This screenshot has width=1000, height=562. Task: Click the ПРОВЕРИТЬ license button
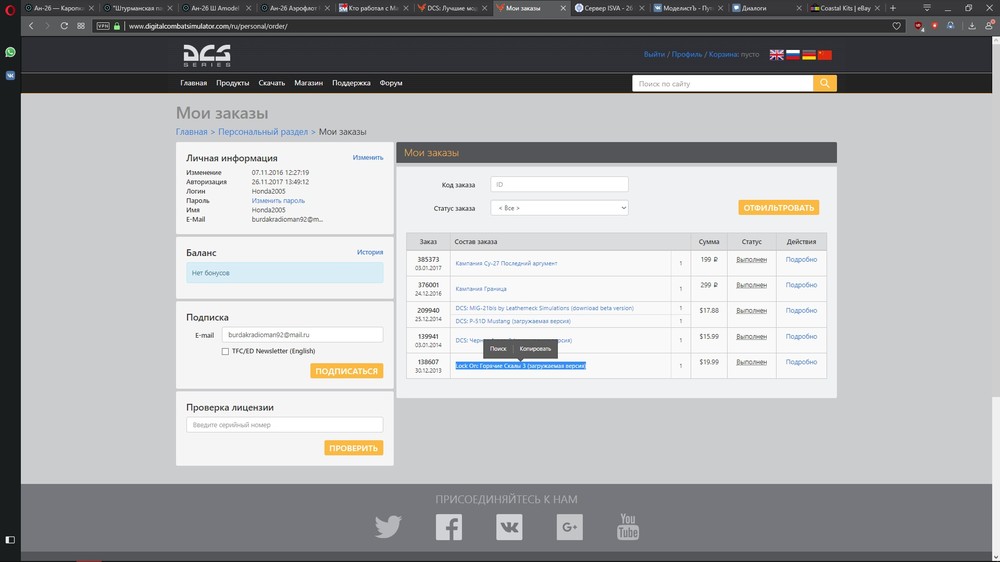353,448
